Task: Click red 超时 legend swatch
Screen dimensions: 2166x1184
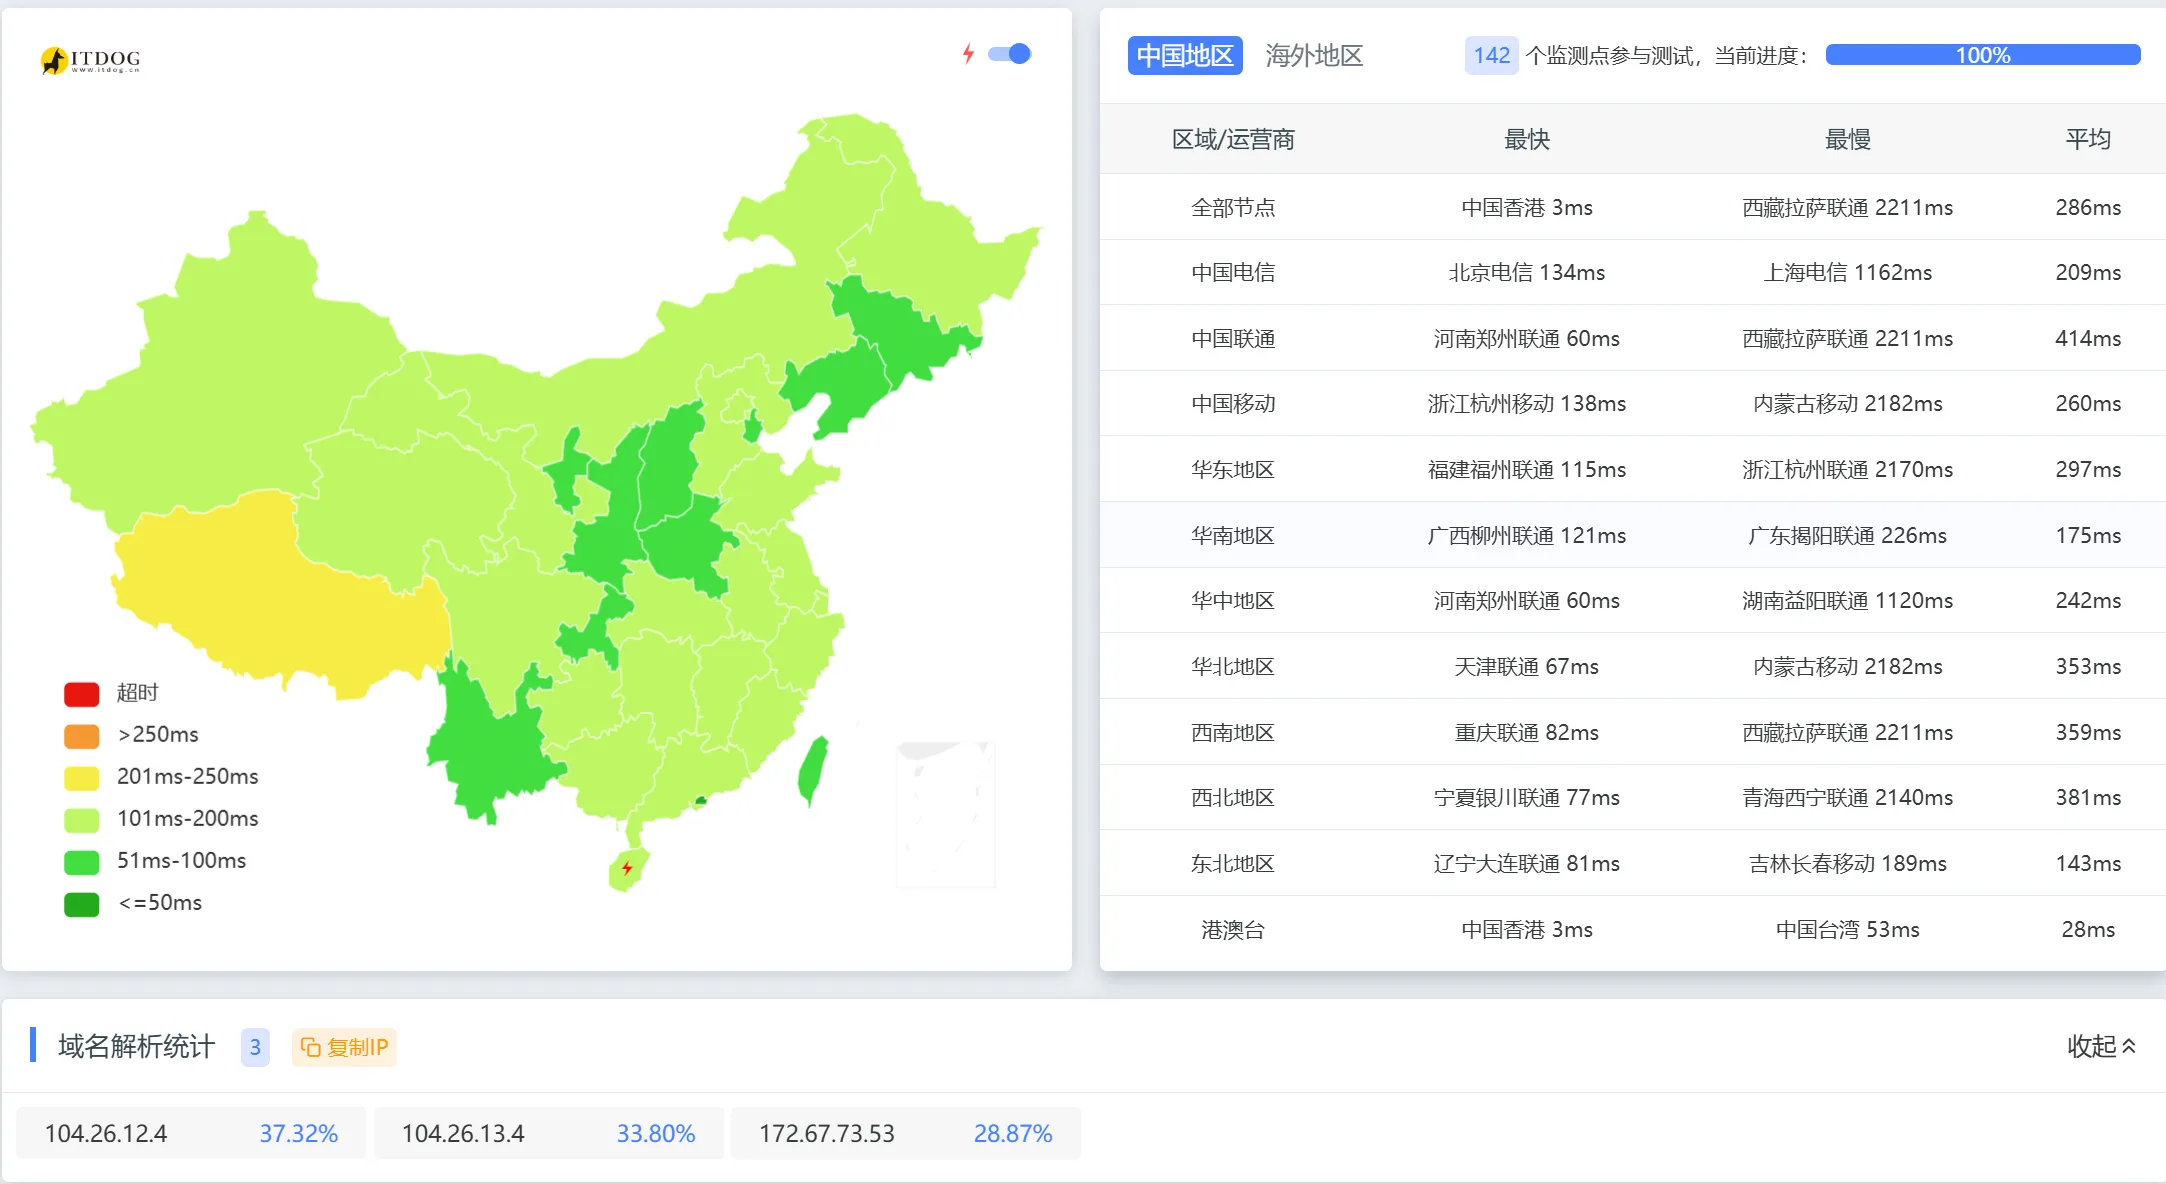Action: point(82,693)
